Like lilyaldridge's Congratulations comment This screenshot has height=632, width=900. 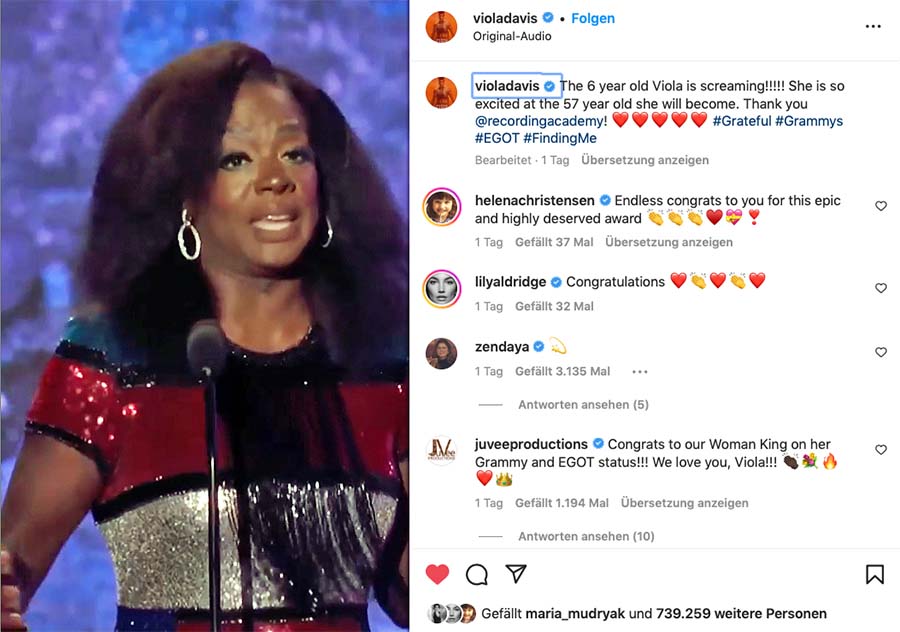pos(880,288)
